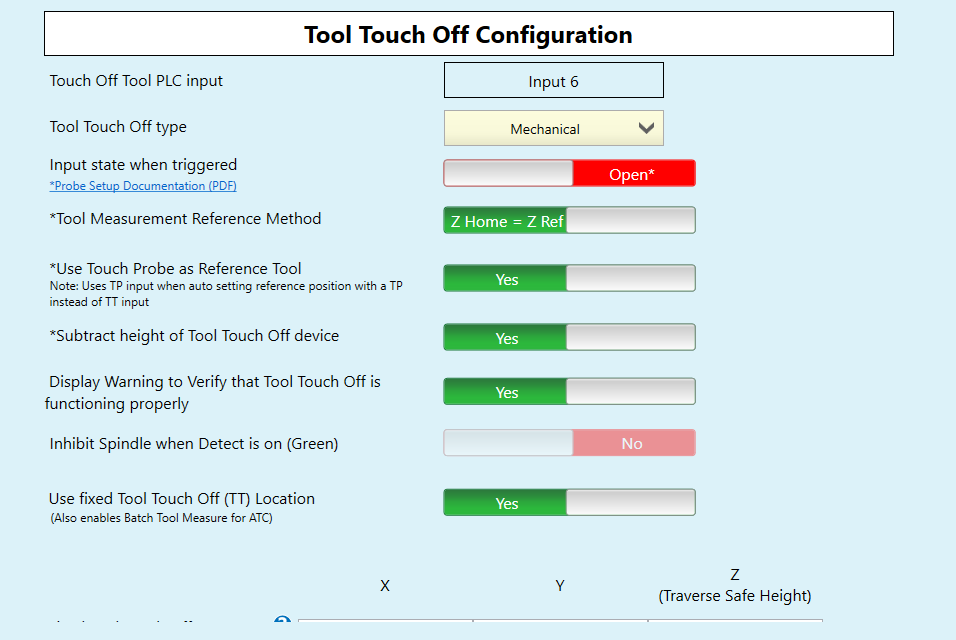Viewport: 956px width, 640px height.
Task: Click the X column header
Action: [385, 586]
